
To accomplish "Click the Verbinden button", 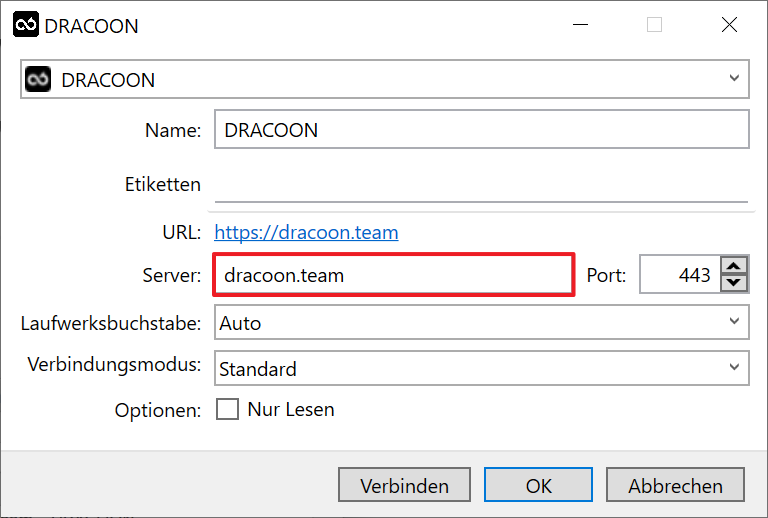I will (404, 485).
